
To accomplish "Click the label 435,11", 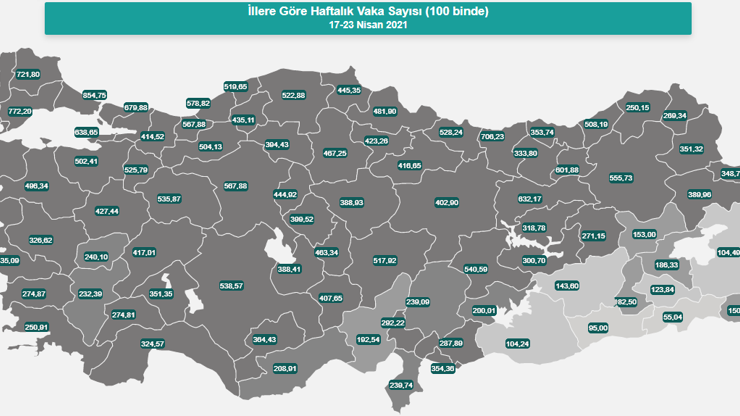I will [244, 120].
